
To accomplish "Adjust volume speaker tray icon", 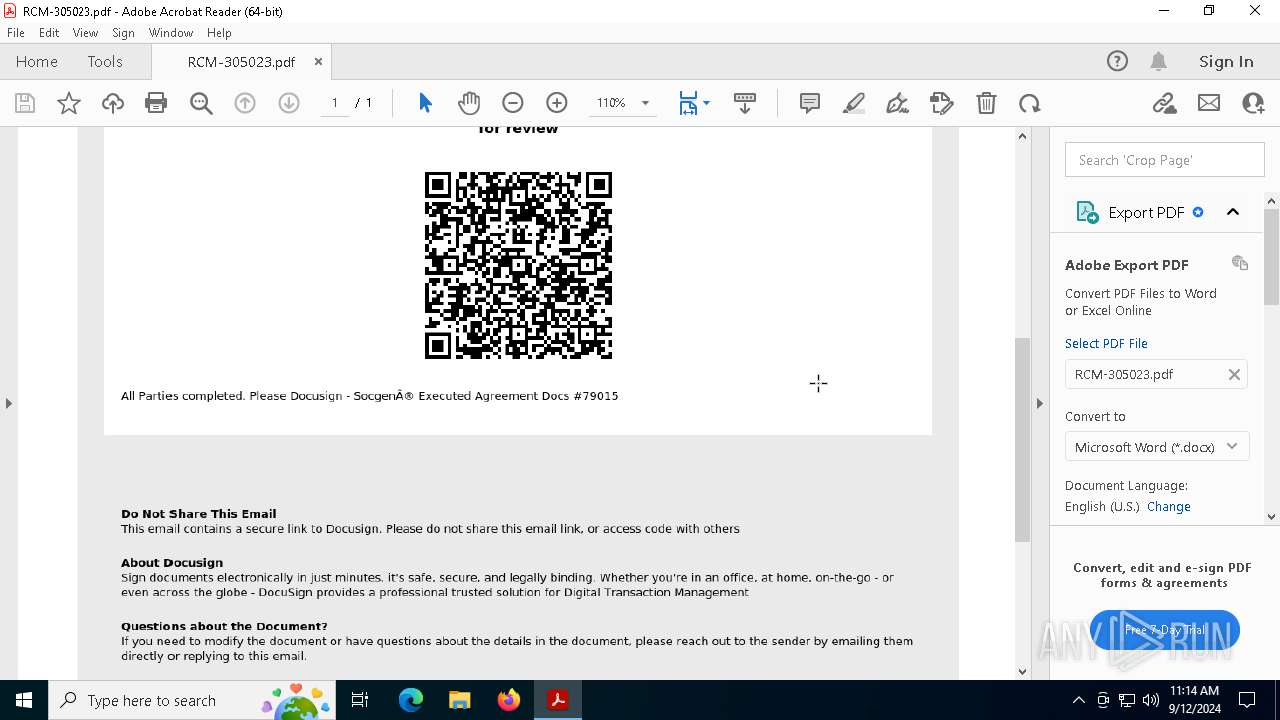I will (1151, 700).
